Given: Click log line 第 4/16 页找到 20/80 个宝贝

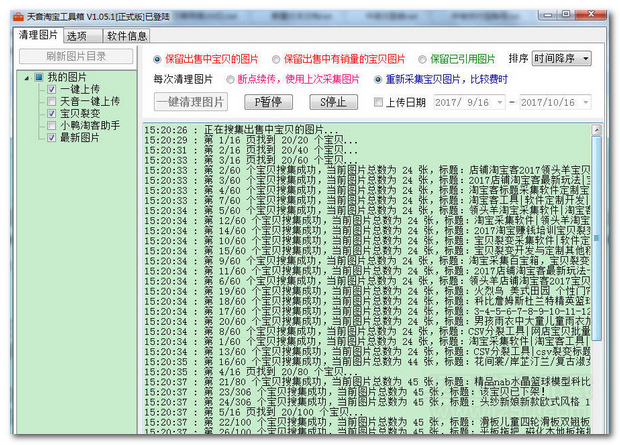Looking at the screenshot, I should click(251, 372).
